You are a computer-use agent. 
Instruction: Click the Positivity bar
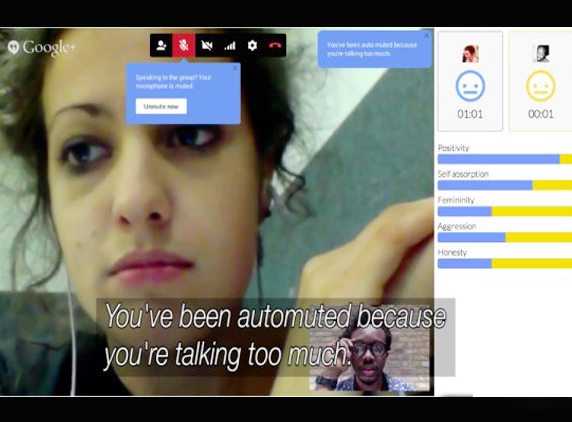[x=505, y=159]
